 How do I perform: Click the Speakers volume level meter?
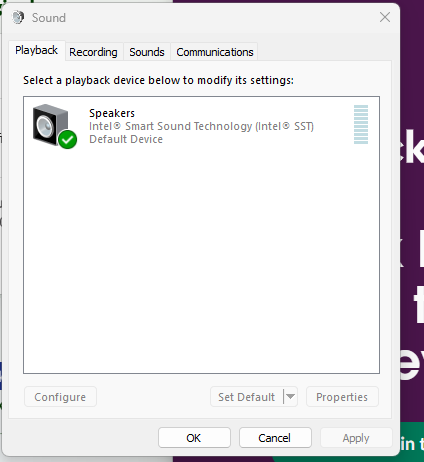(361, 124)
